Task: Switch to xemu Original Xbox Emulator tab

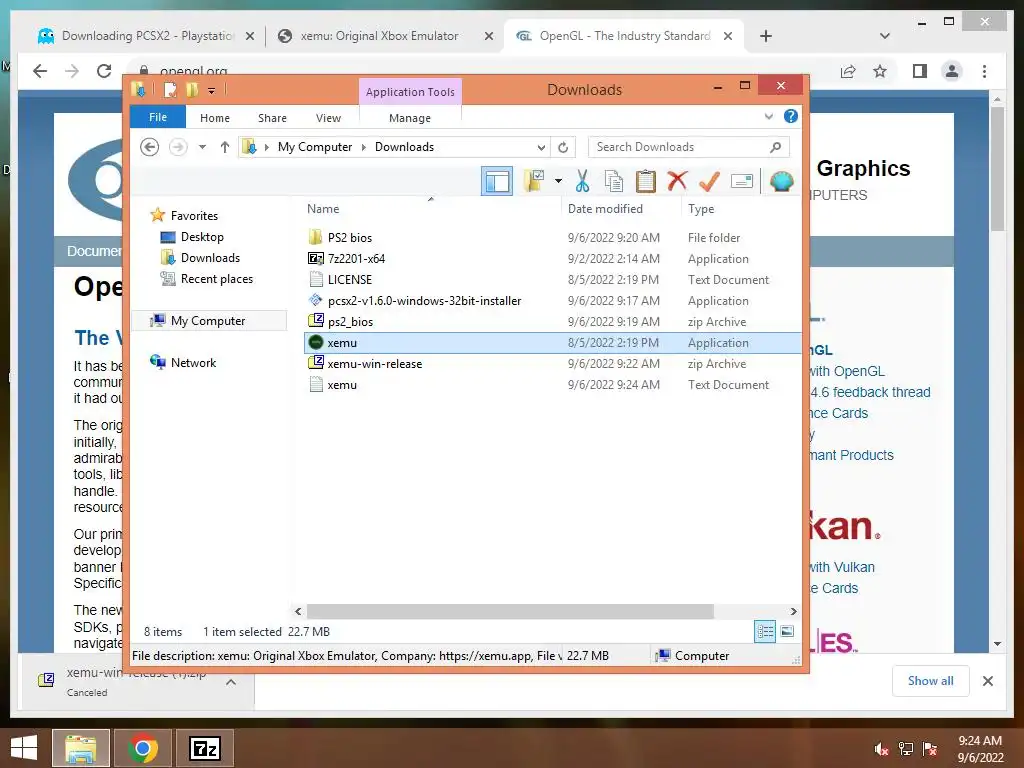Action: tap(385, 36)
